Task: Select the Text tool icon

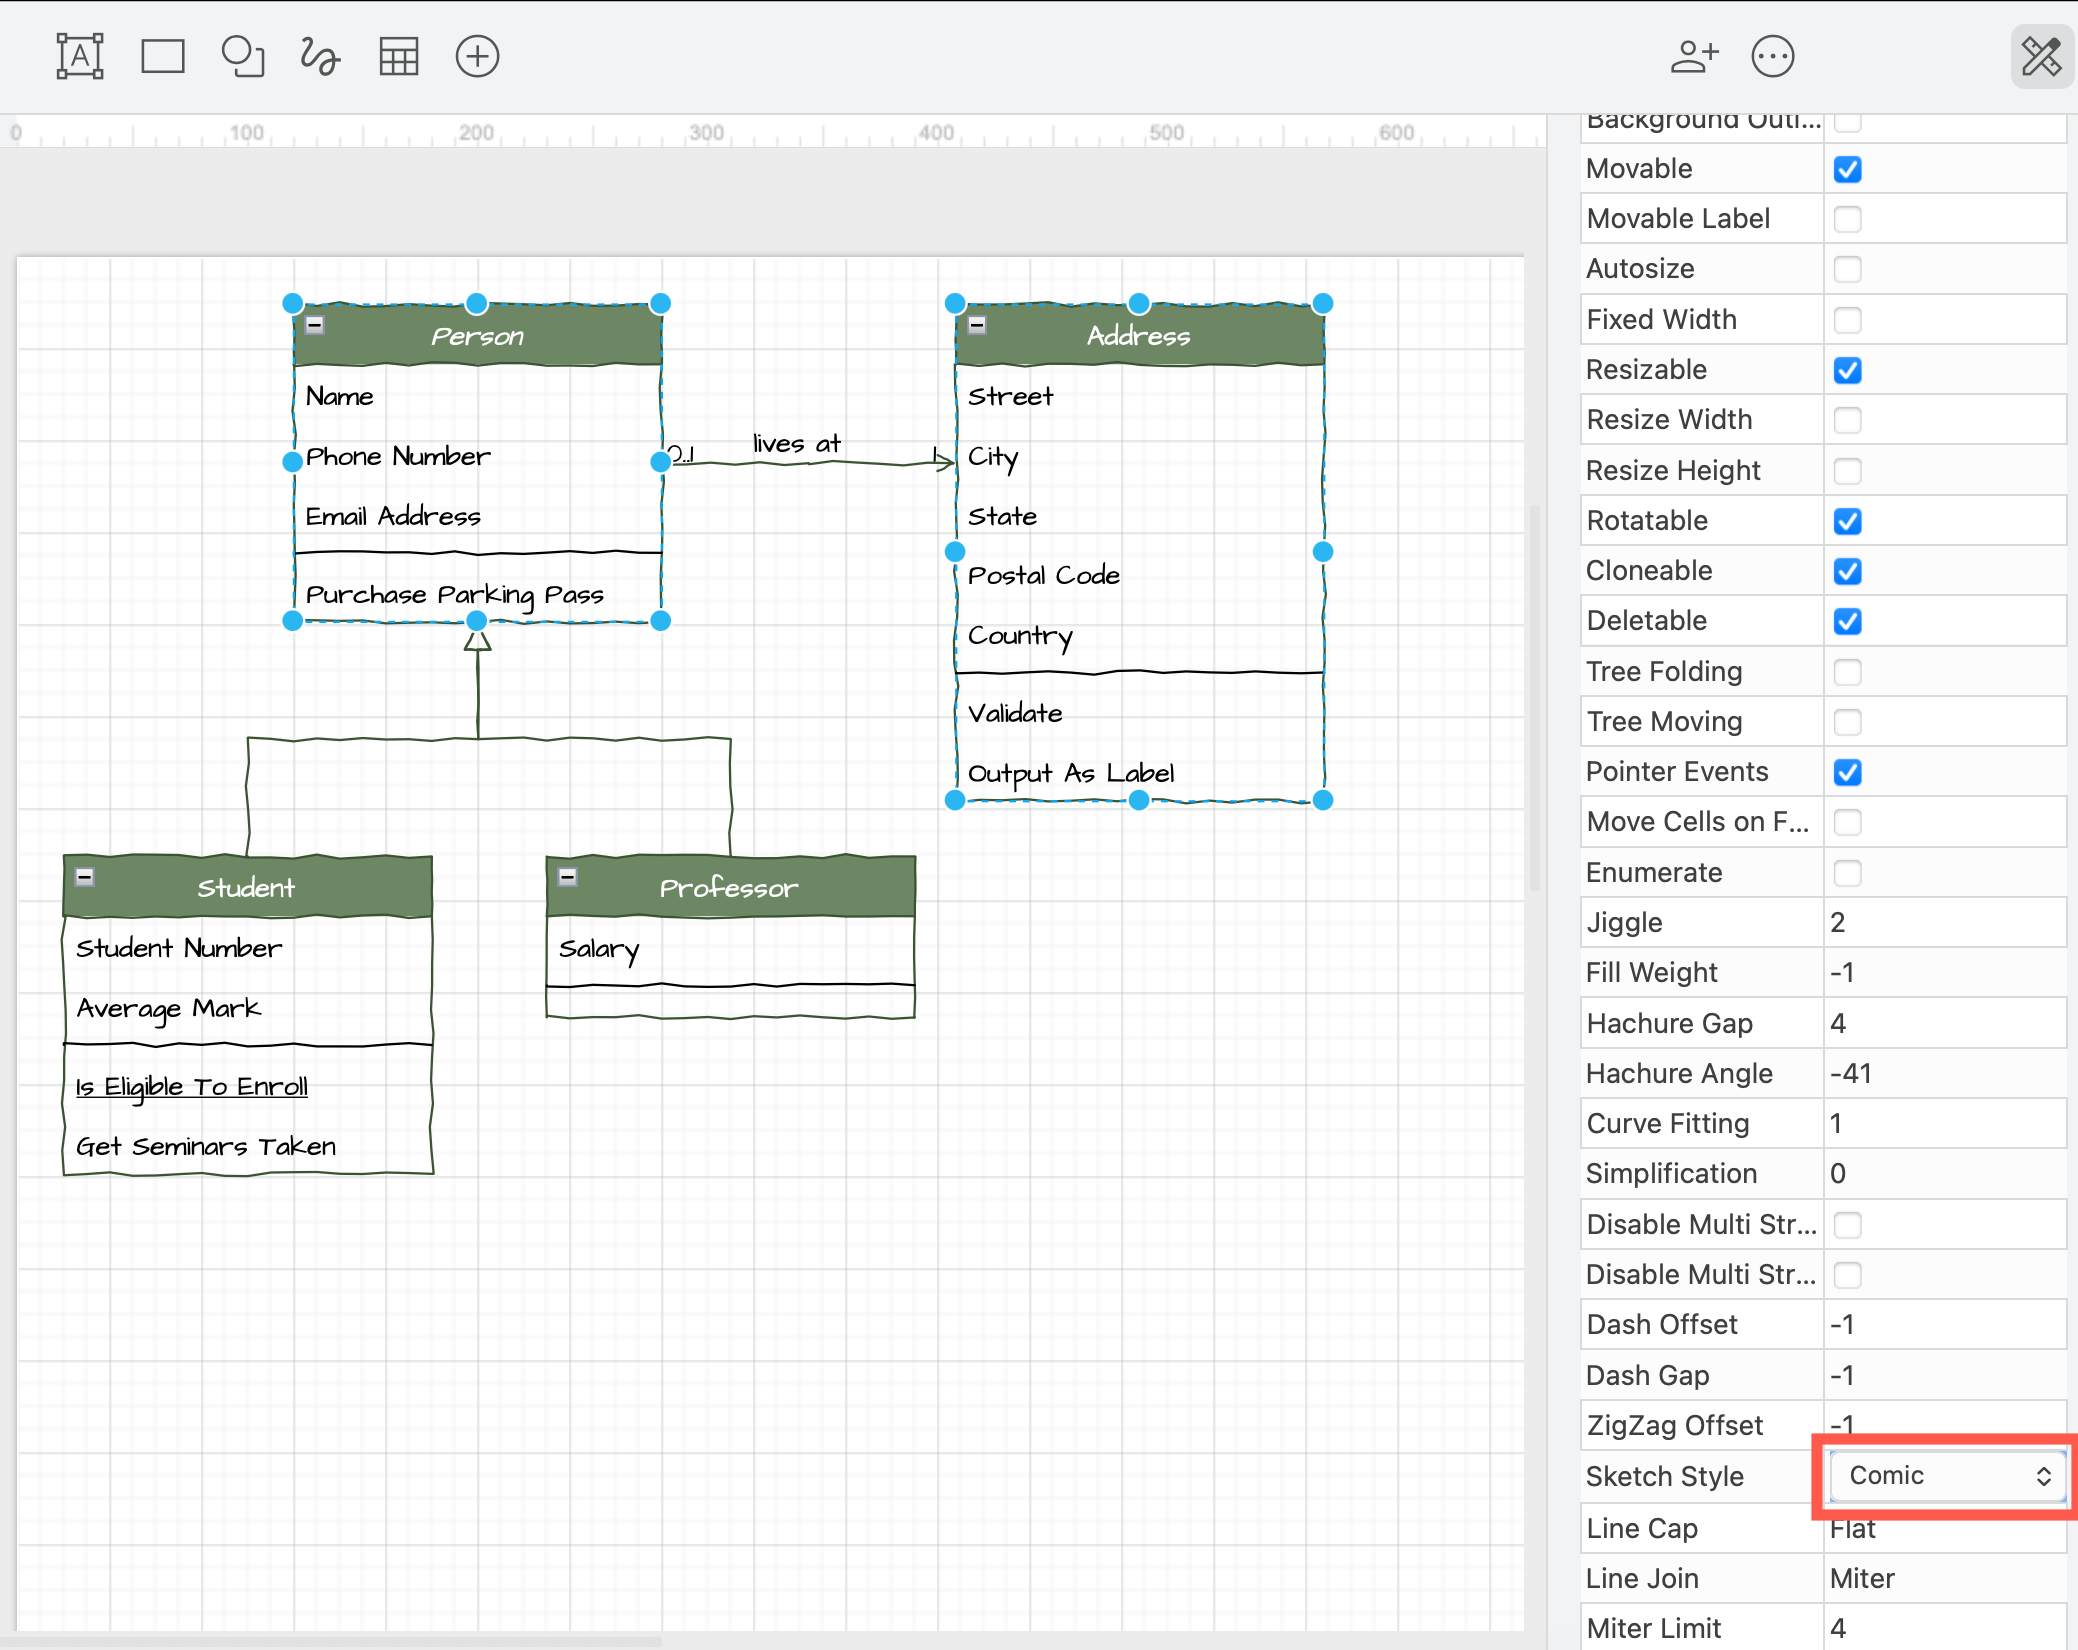Action: pos(80,56)
